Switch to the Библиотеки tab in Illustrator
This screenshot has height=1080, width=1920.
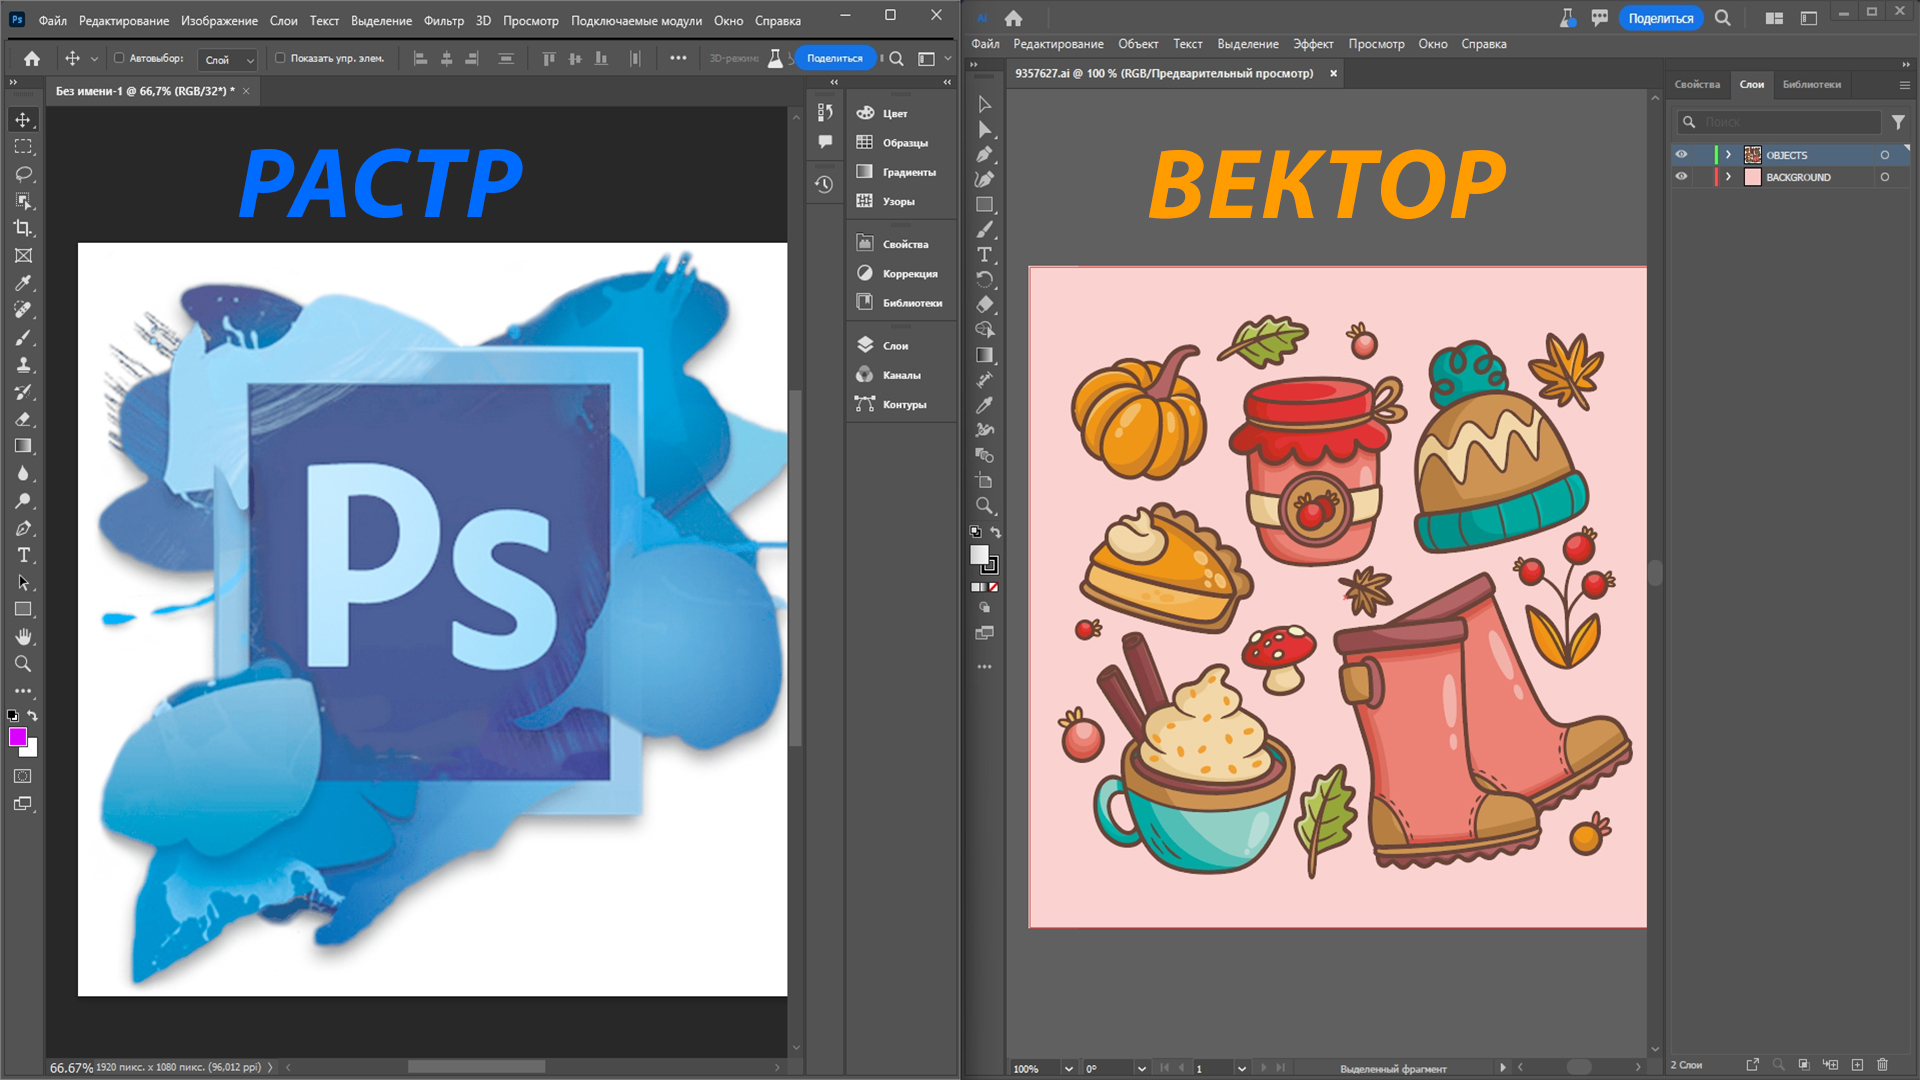(1811, 84)
